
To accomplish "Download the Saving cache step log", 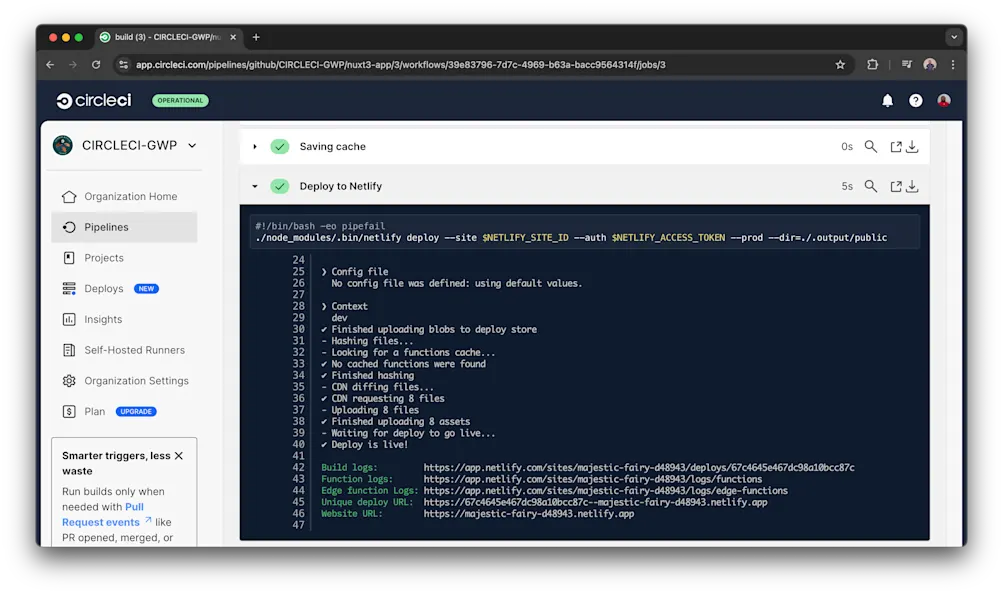I will (x=912, y=146).
